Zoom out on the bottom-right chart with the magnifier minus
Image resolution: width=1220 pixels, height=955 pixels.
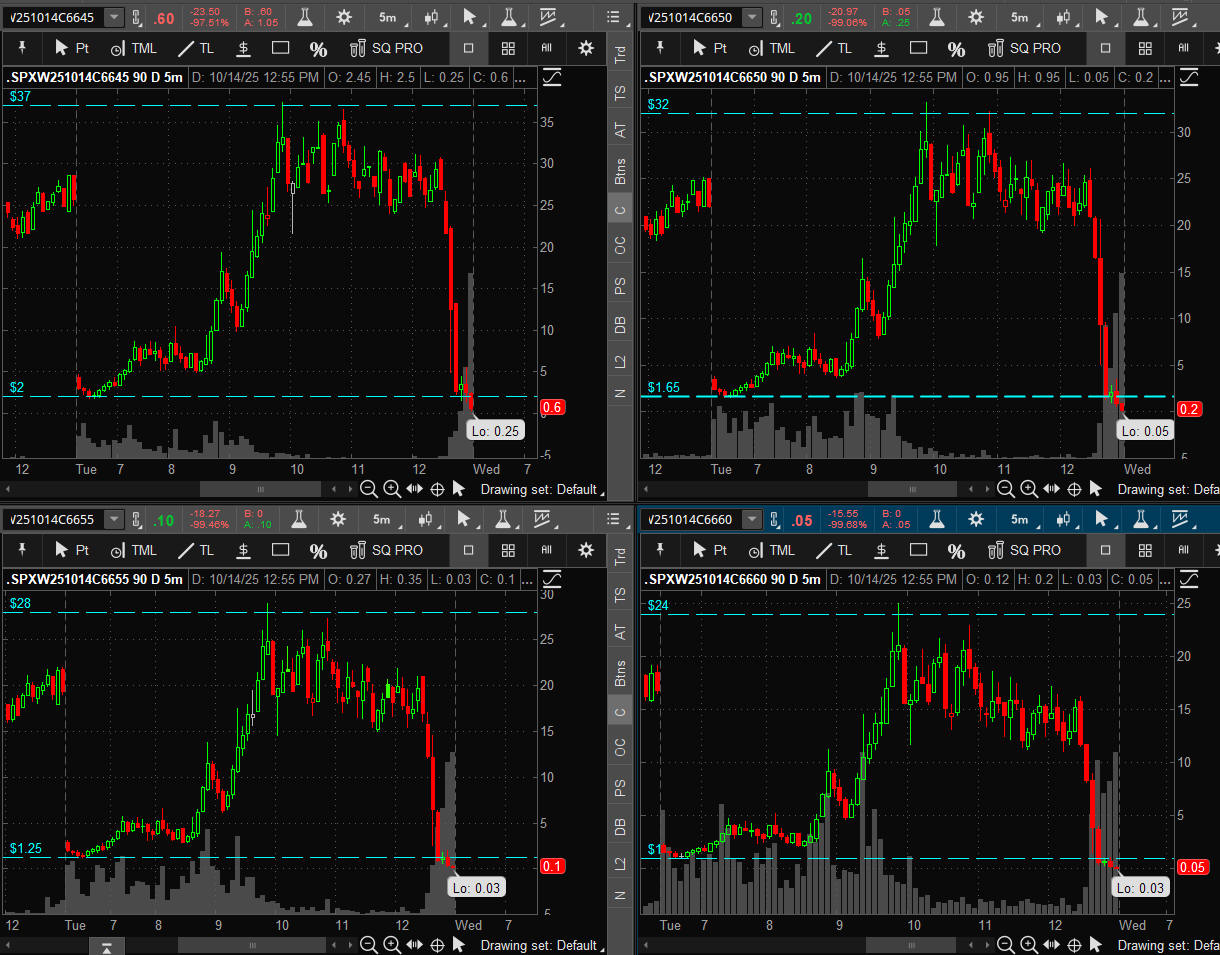(x=1005, y=945)
